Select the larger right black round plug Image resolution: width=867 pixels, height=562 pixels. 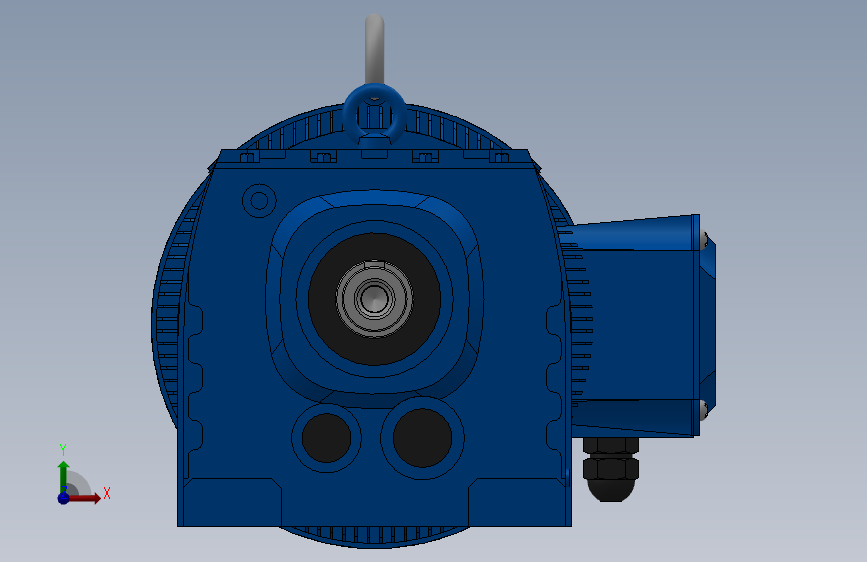tap(422, 438)
